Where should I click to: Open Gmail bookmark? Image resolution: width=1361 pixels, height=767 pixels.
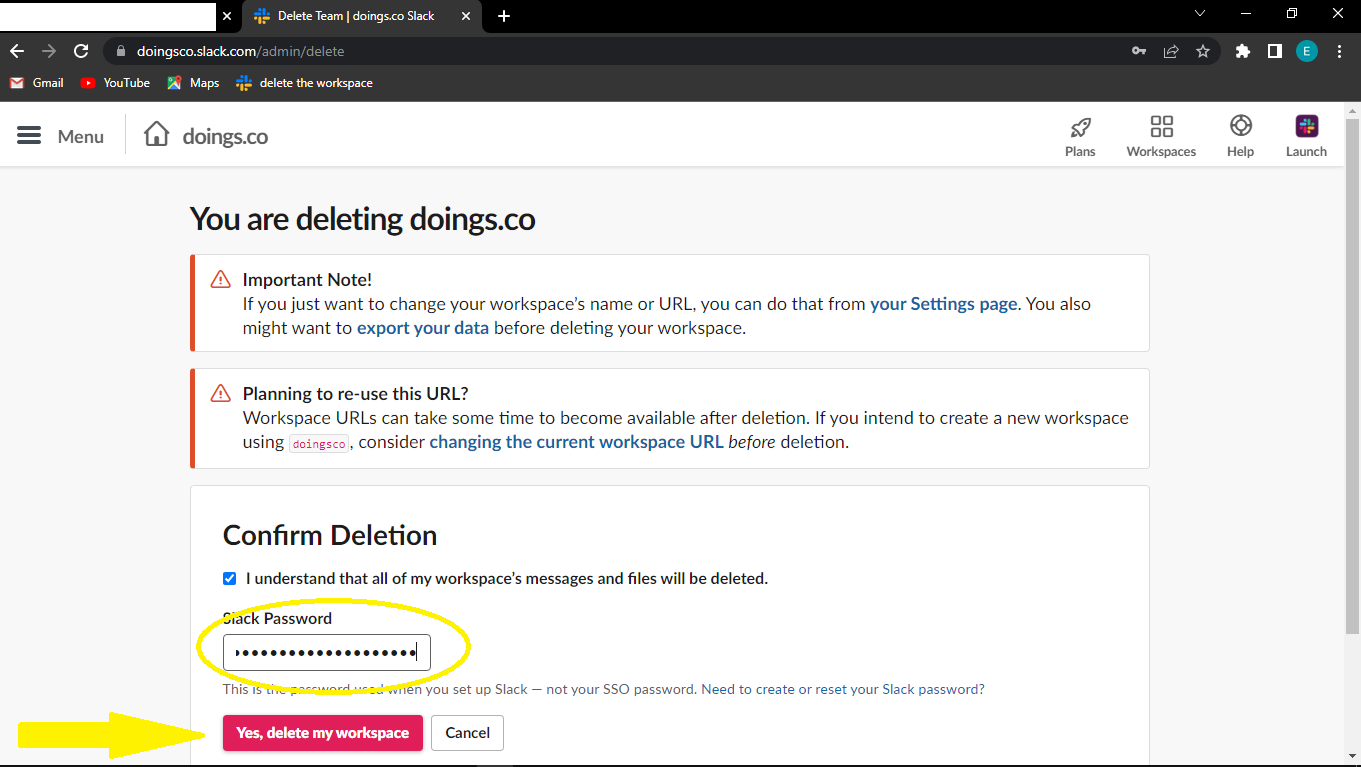(x=37, y=83)
